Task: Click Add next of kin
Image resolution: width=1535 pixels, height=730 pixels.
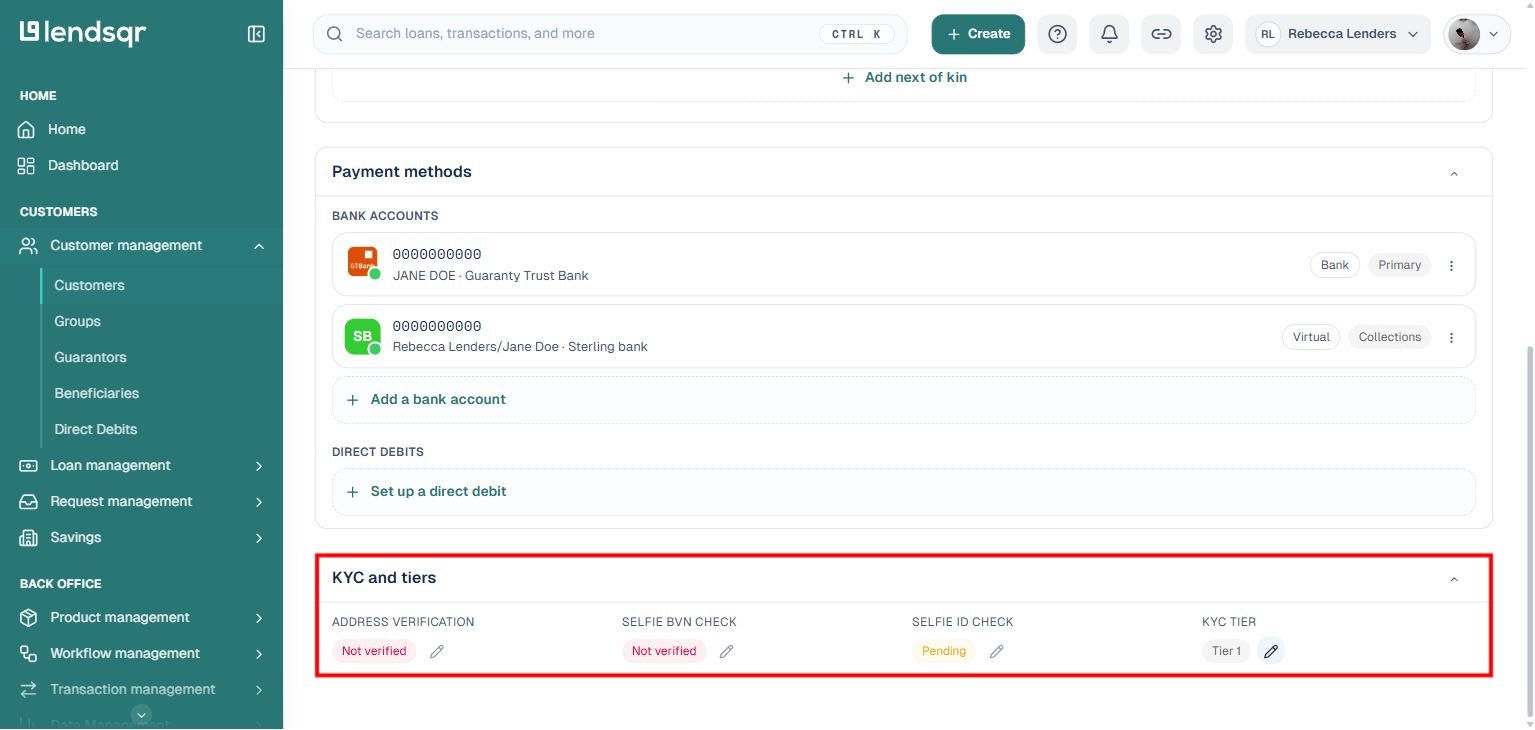Action: point(904,77)
